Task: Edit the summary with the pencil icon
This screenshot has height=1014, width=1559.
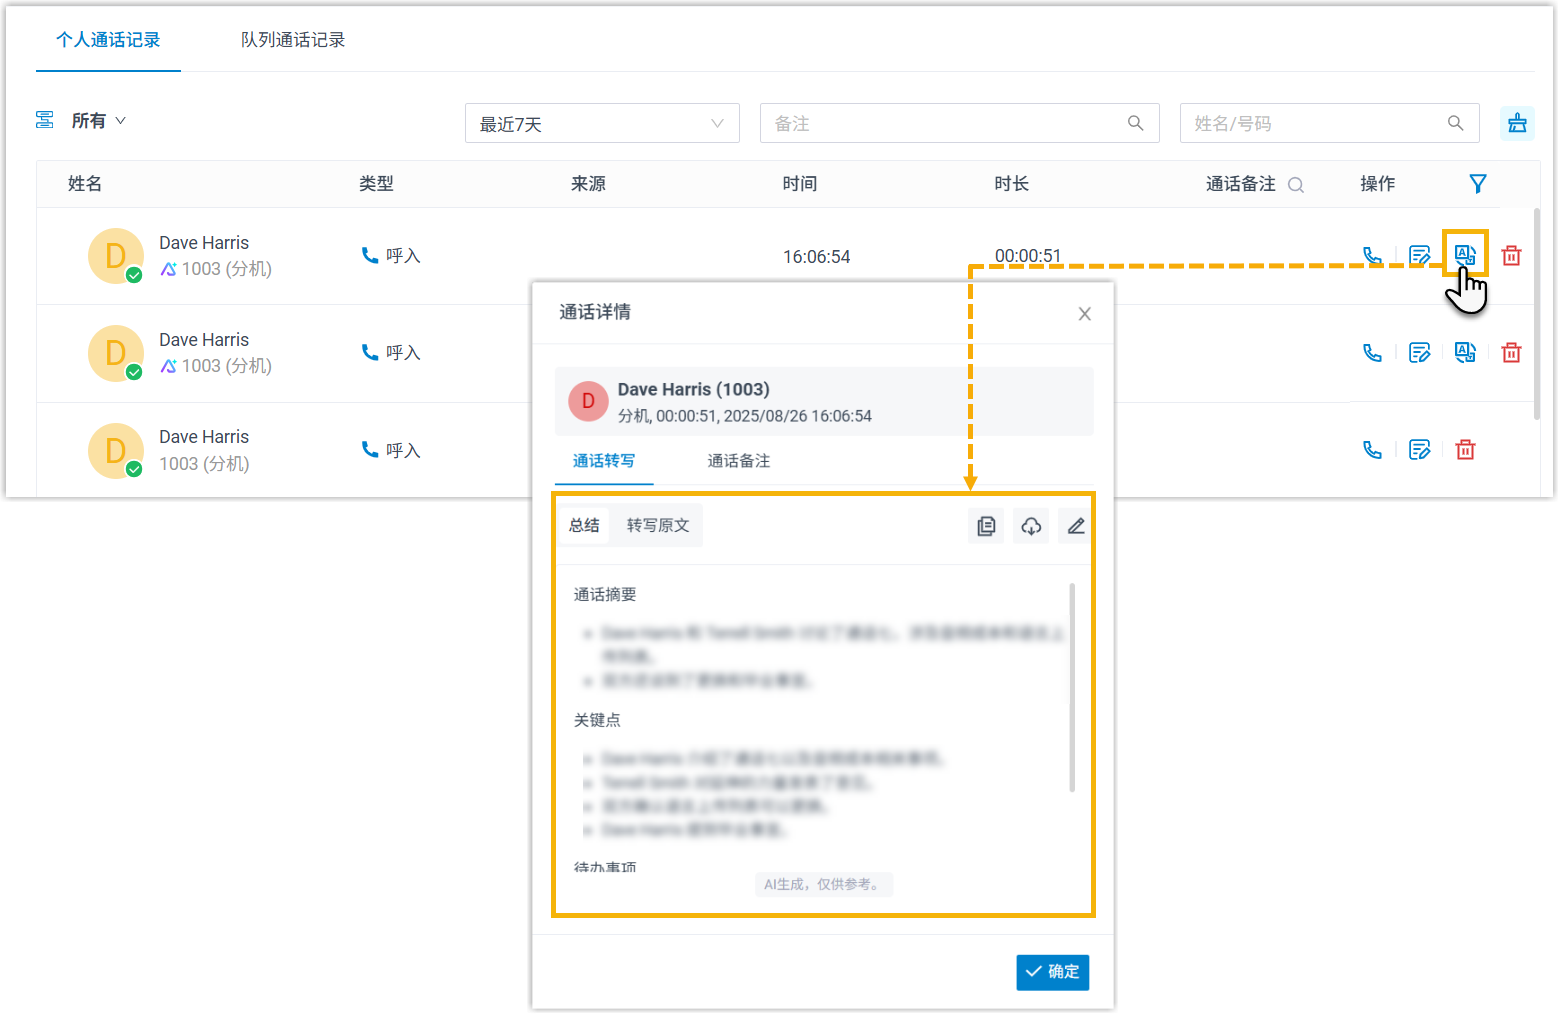Action: click(x=1076, y=526)
